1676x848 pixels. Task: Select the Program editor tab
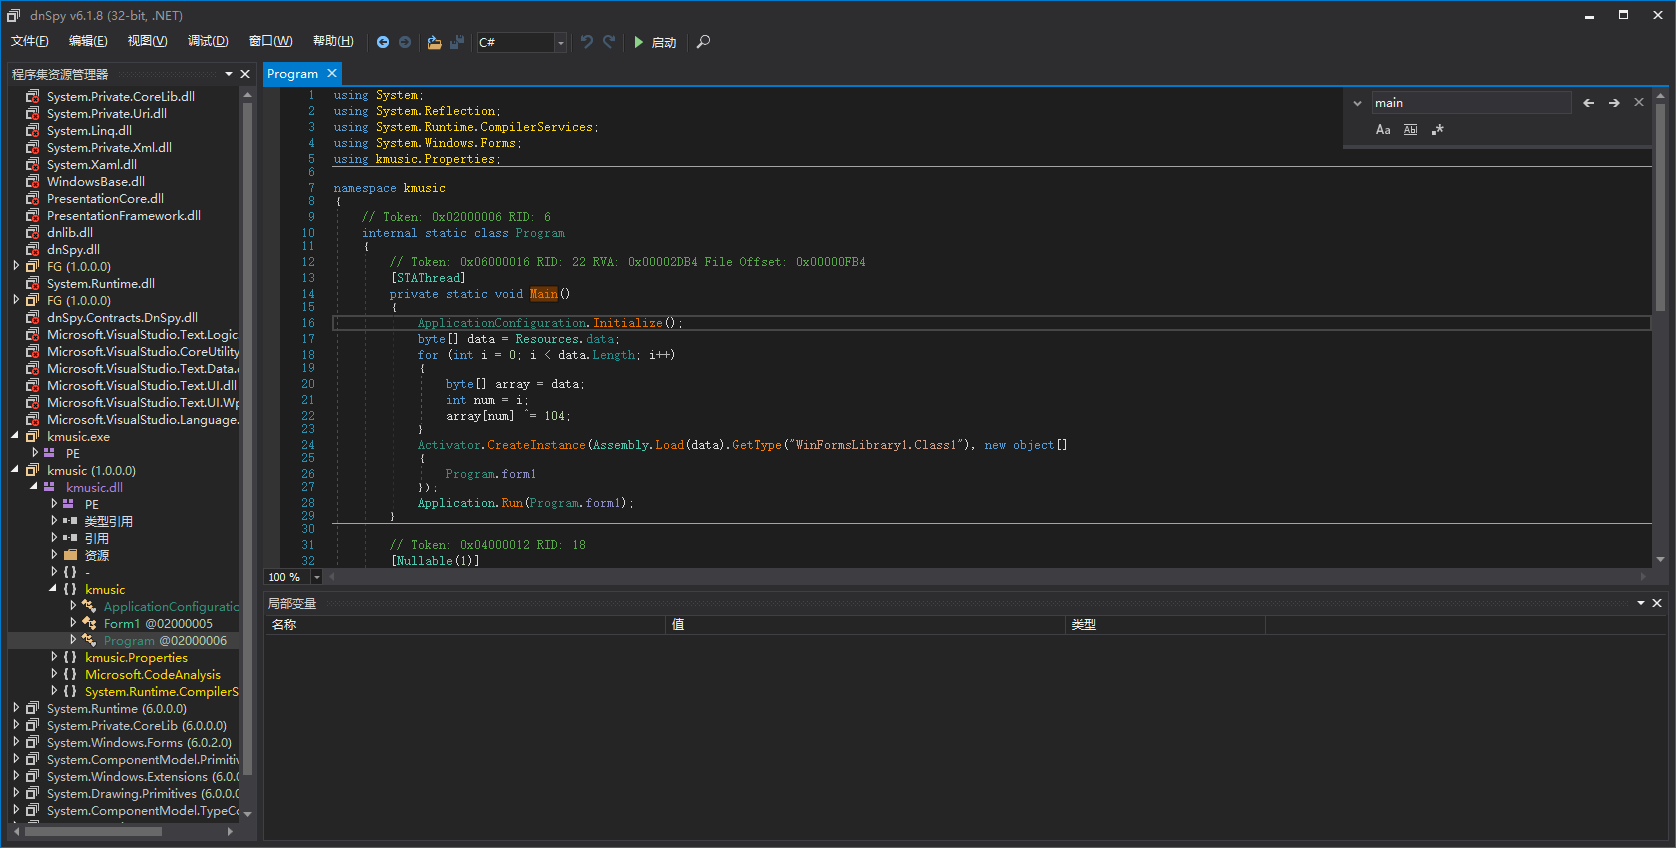click(292, 74)
